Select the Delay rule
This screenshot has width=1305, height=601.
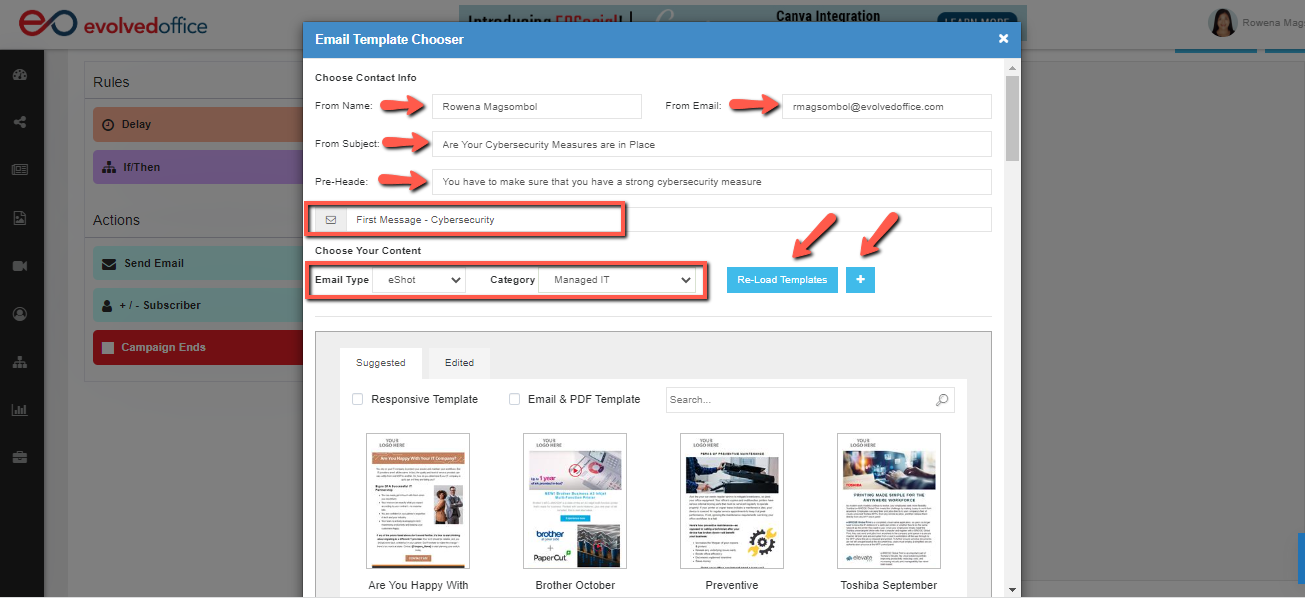click(x=198, y=125)
